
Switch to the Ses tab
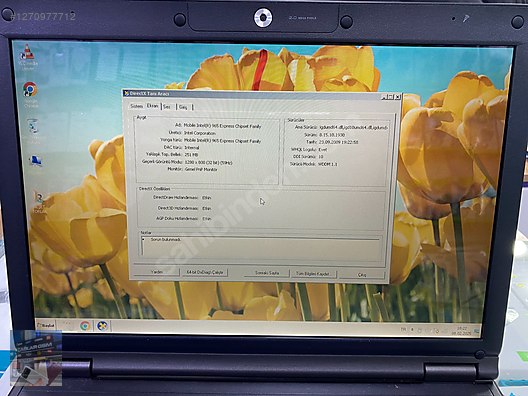pos(167,107)
